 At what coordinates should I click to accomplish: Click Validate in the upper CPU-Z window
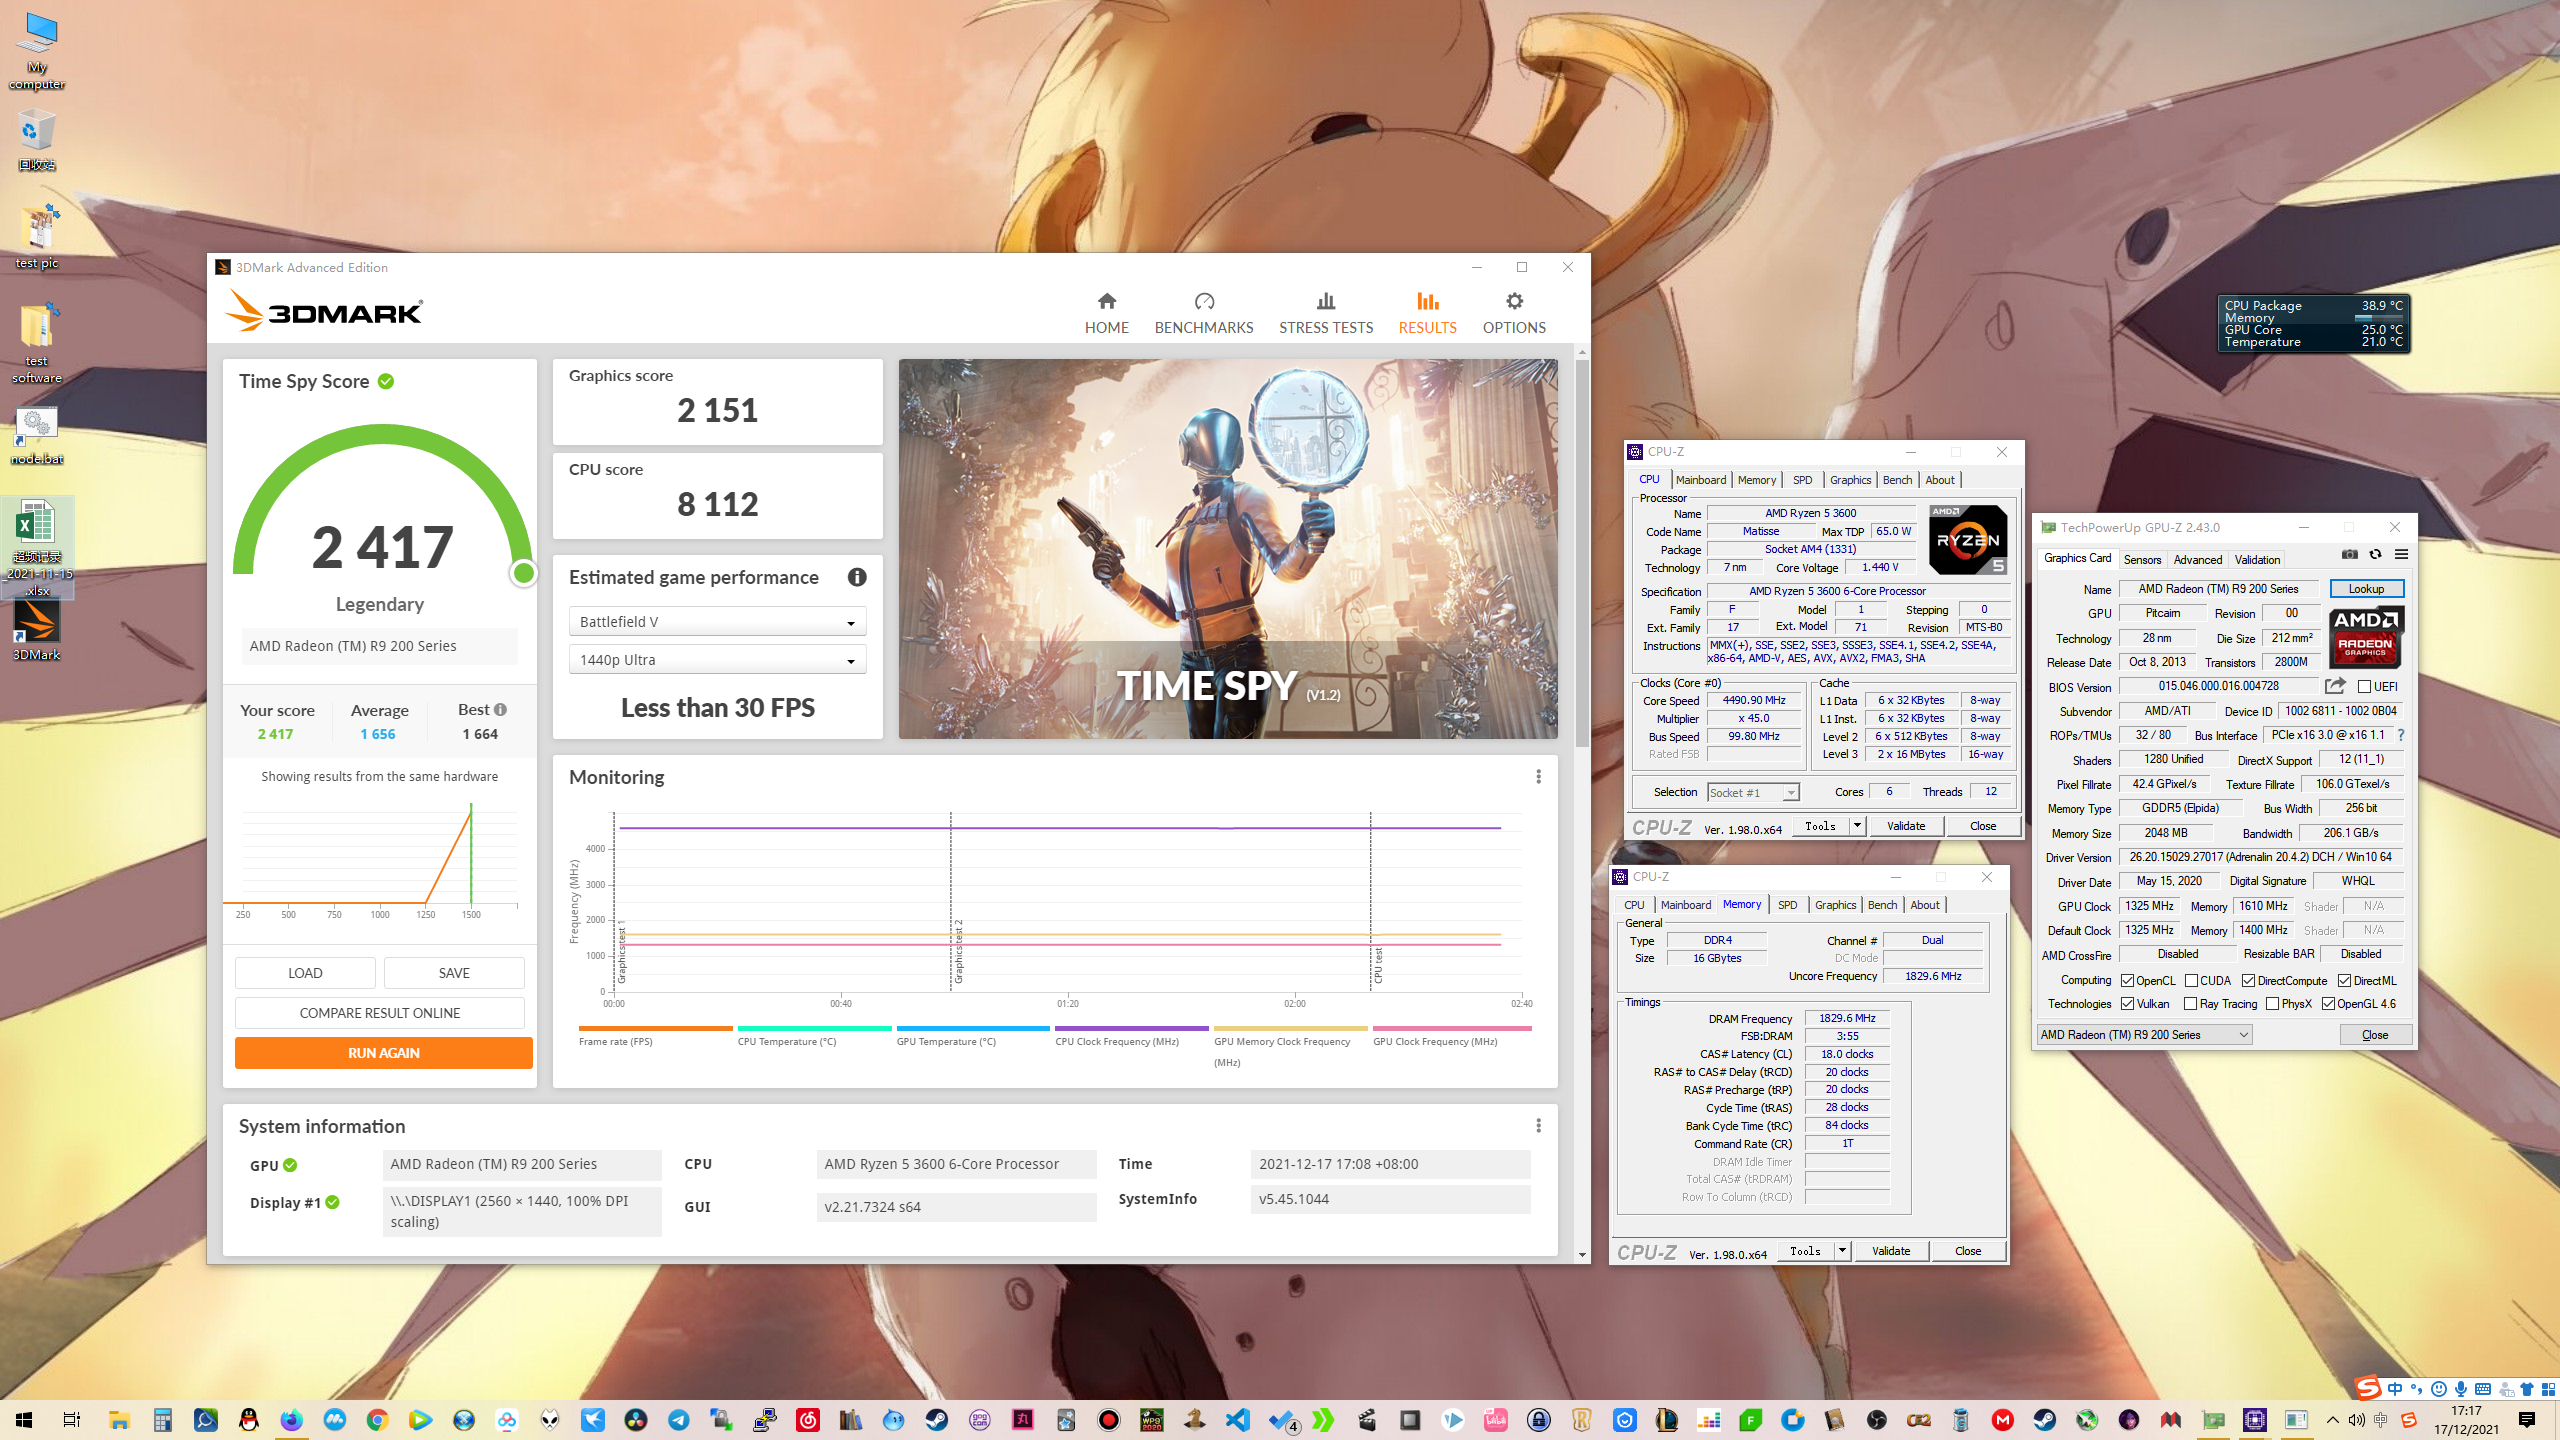(x=1905, y=826)
